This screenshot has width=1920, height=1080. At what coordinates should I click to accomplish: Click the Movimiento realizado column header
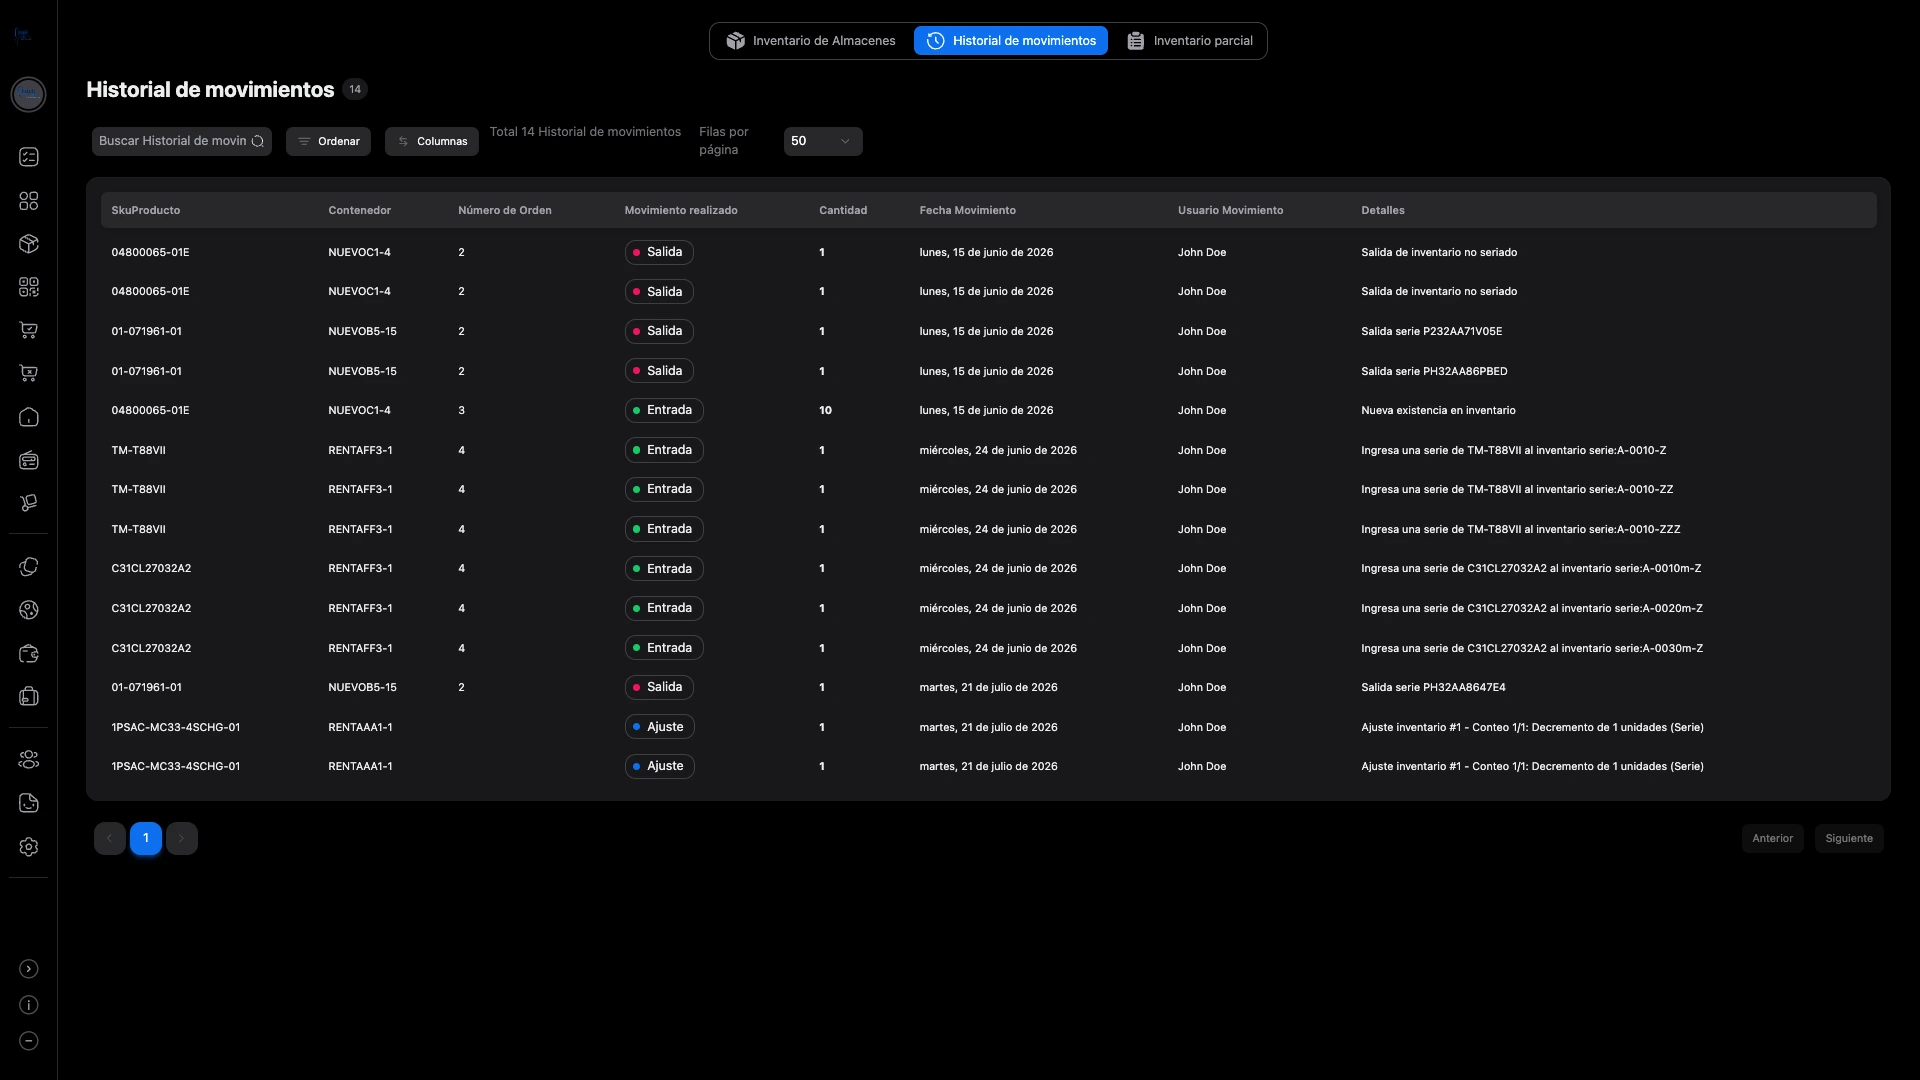tap(681, 210)
